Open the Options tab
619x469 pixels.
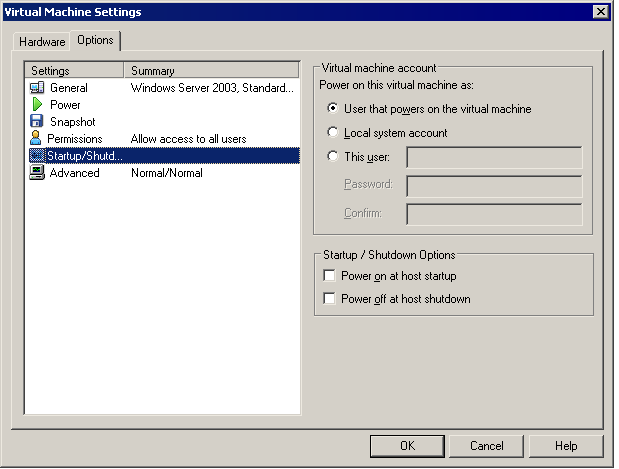pos(95,41)
